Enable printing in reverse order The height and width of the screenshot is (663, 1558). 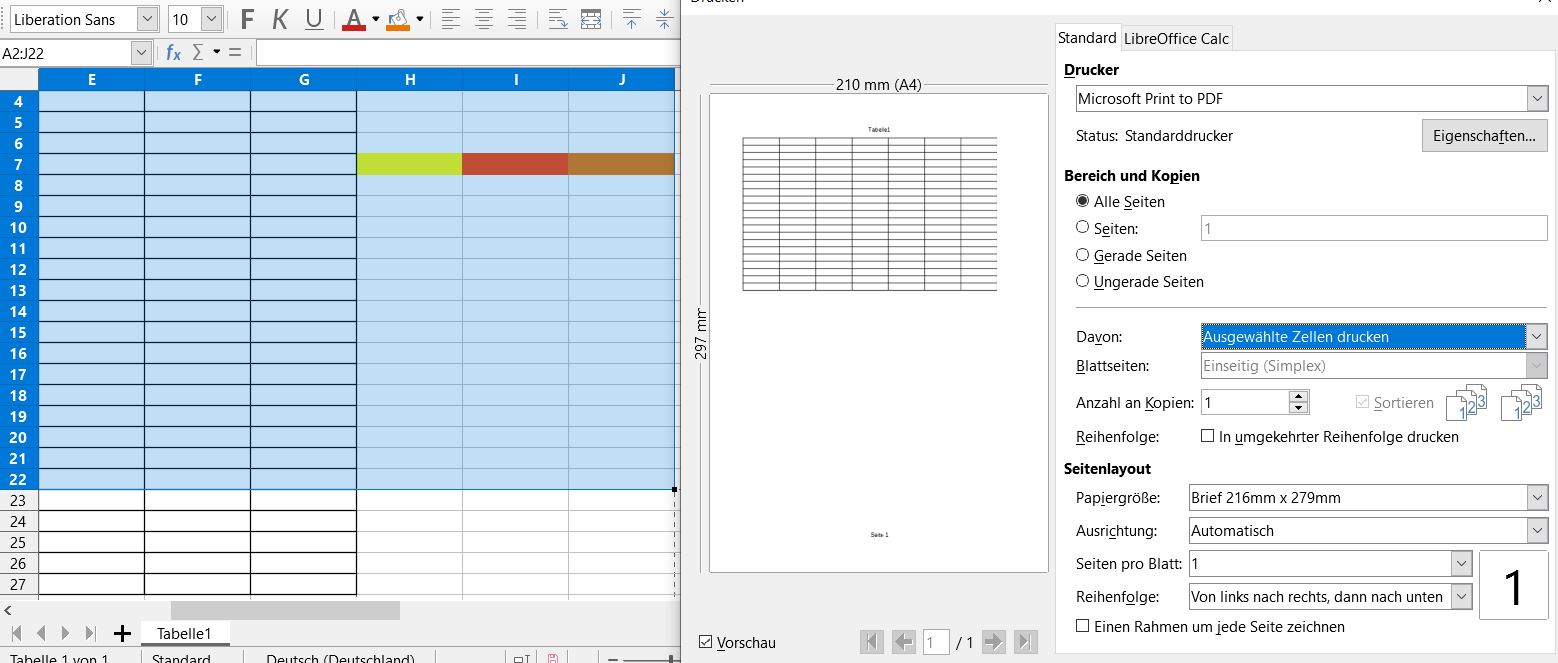click(x=1208, y=436)
